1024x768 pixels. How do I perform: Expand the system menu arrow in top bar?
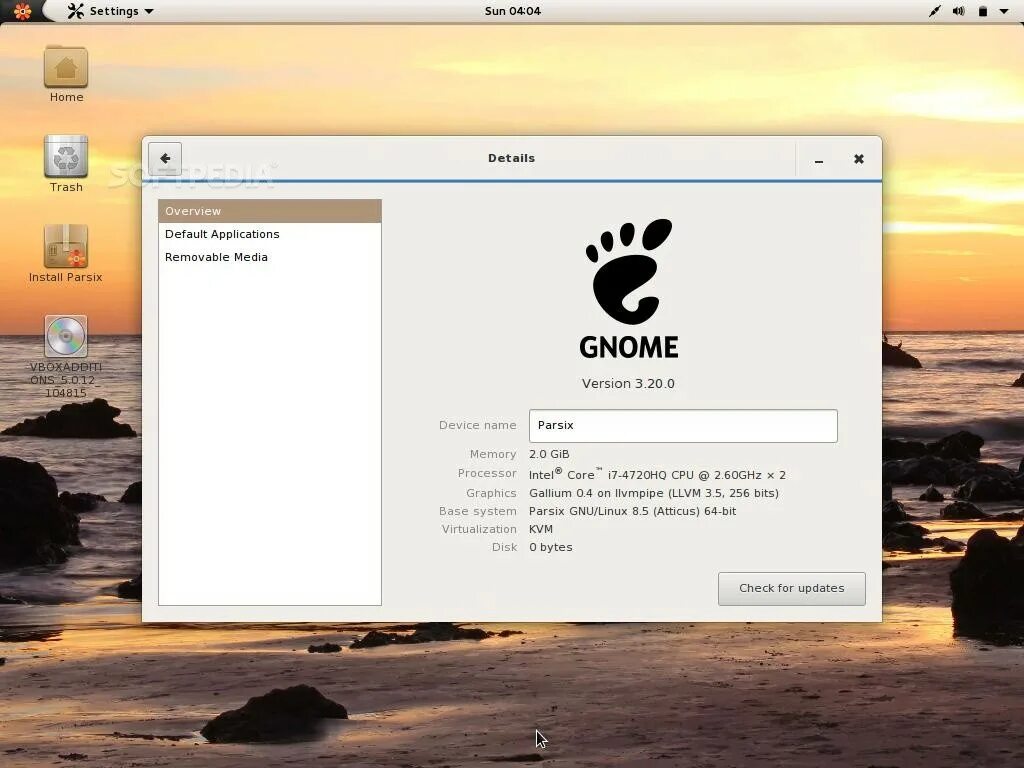click(1004, 11)
